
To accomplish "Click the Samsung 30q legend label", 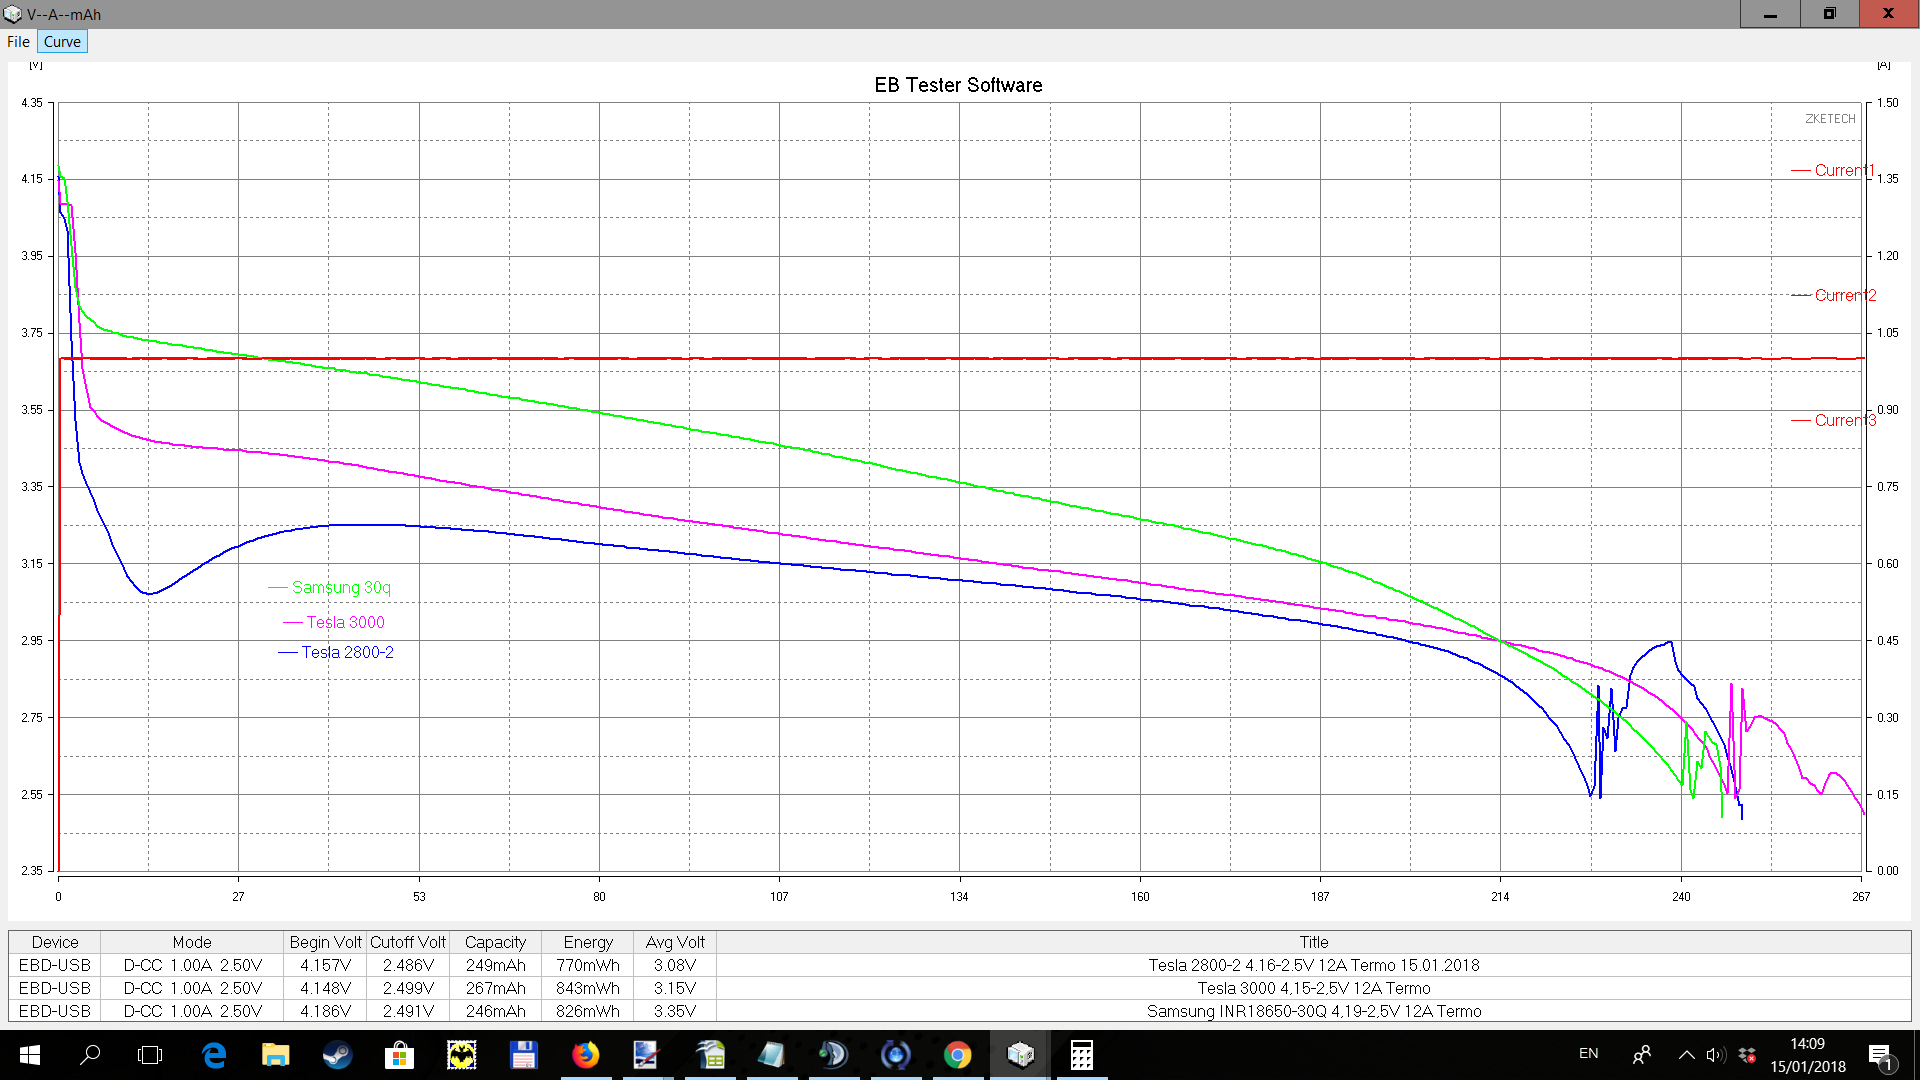I will click(x=341, y=588).
